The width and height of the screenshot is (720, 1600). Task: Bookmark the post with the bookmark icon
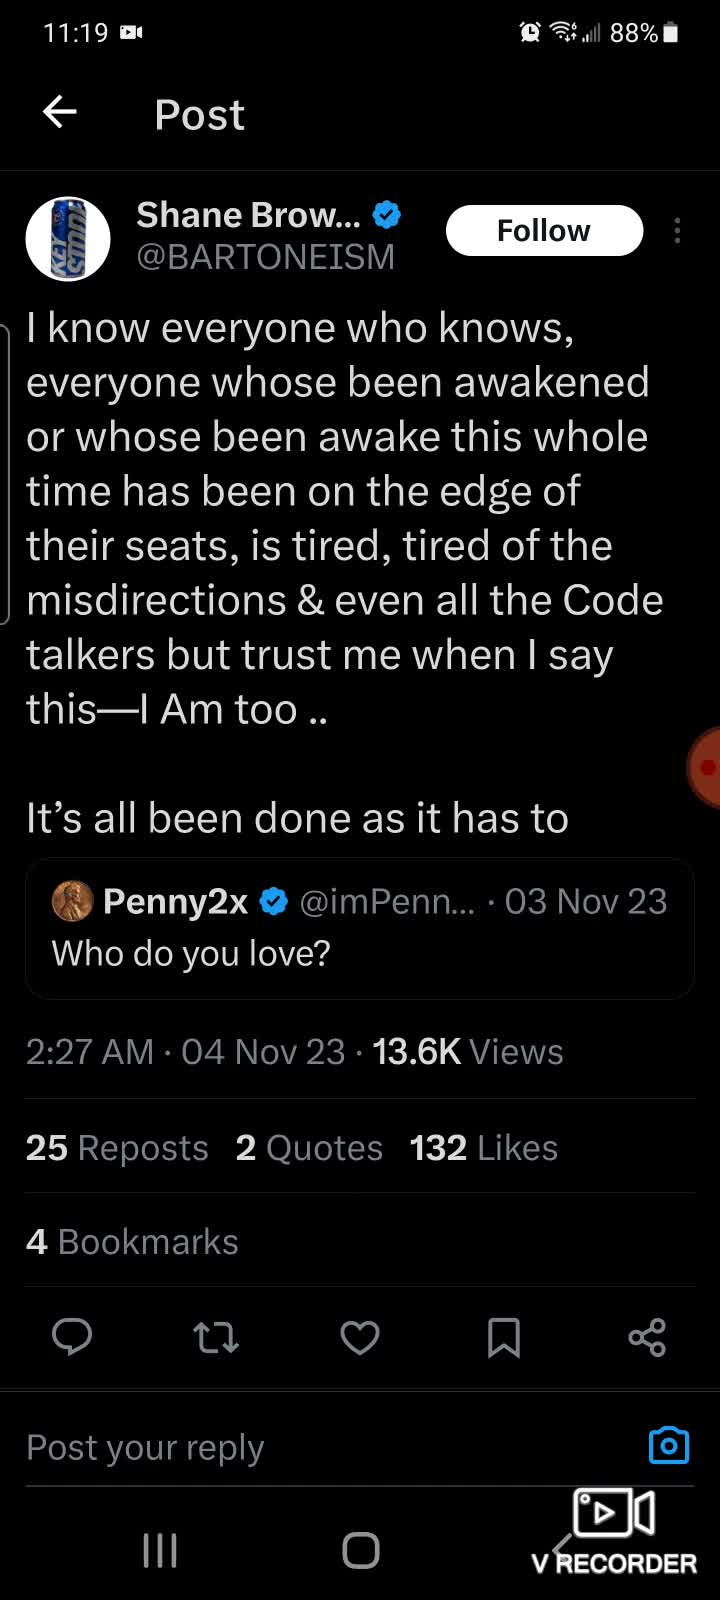tap(503, 1337)
